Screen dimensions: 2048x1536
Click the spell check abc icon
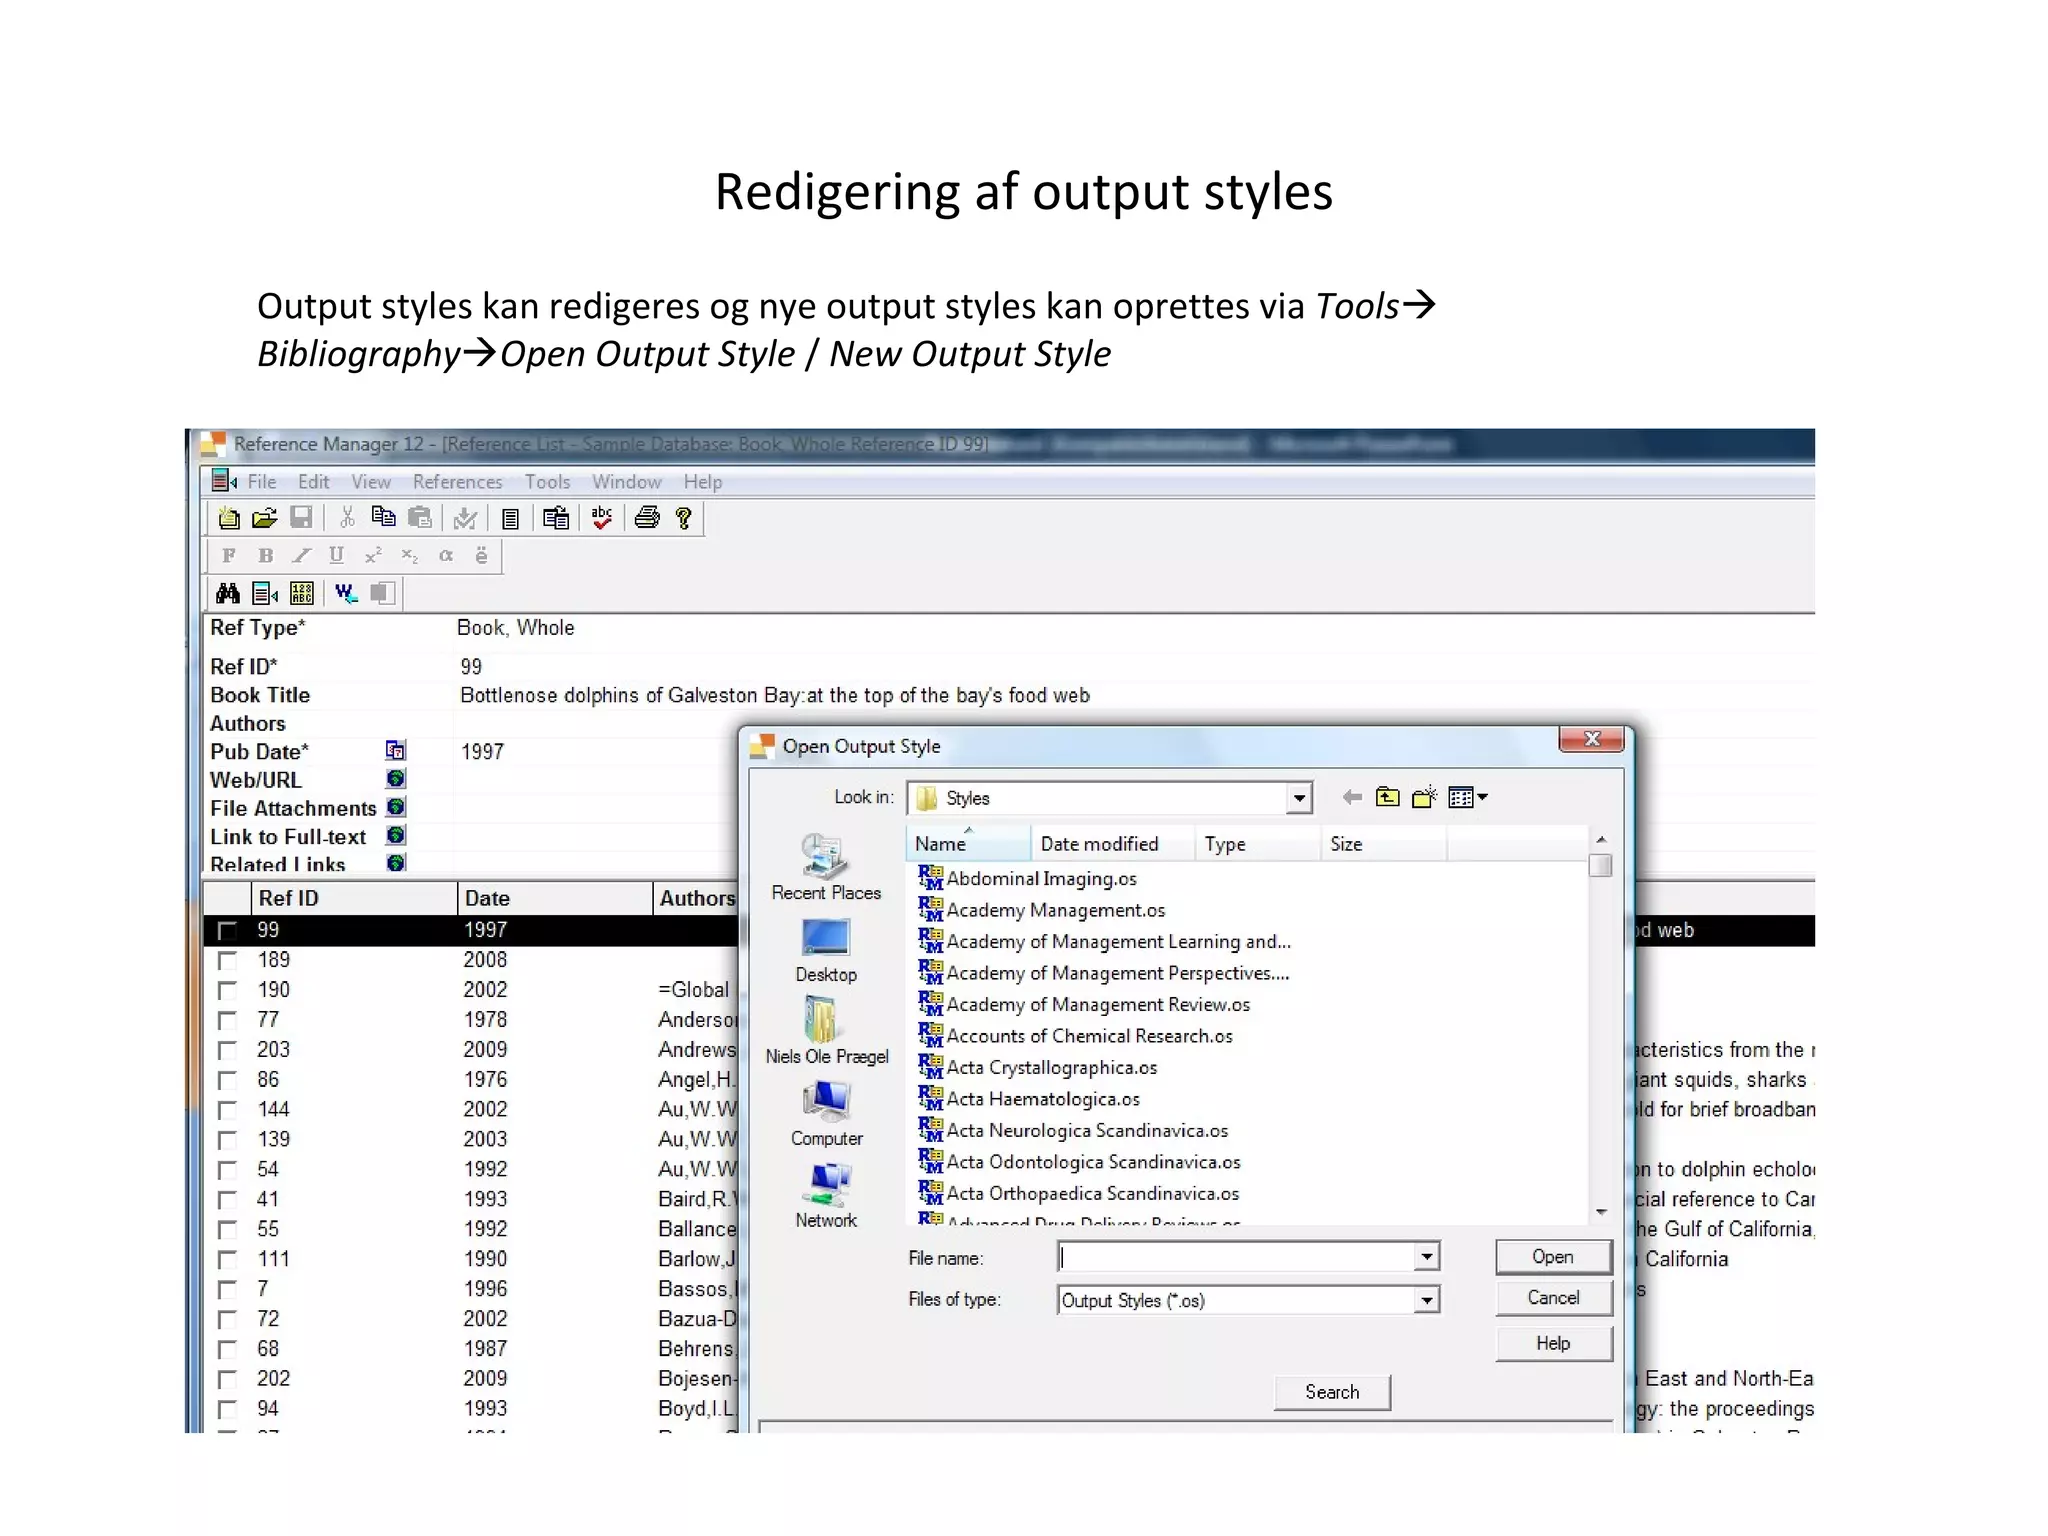point(602,518)
